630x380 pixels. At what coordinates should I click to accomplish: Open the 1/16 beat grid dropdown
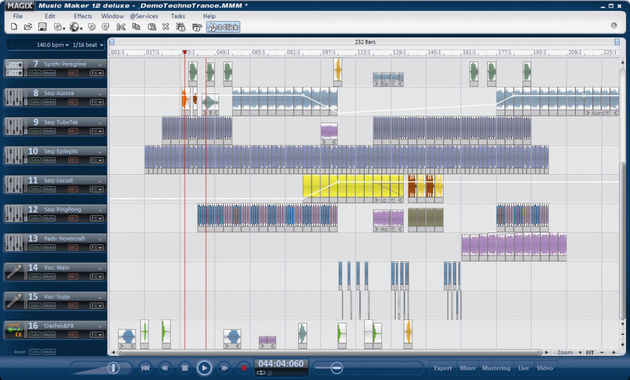click(88, 45)
